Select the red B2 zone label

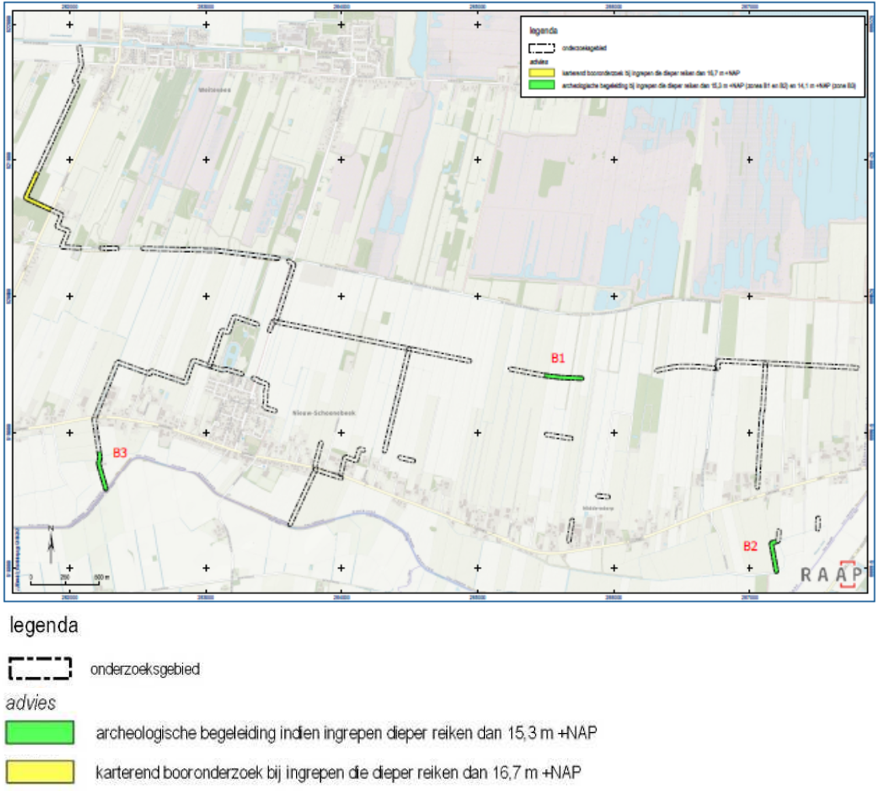(750, 545)
